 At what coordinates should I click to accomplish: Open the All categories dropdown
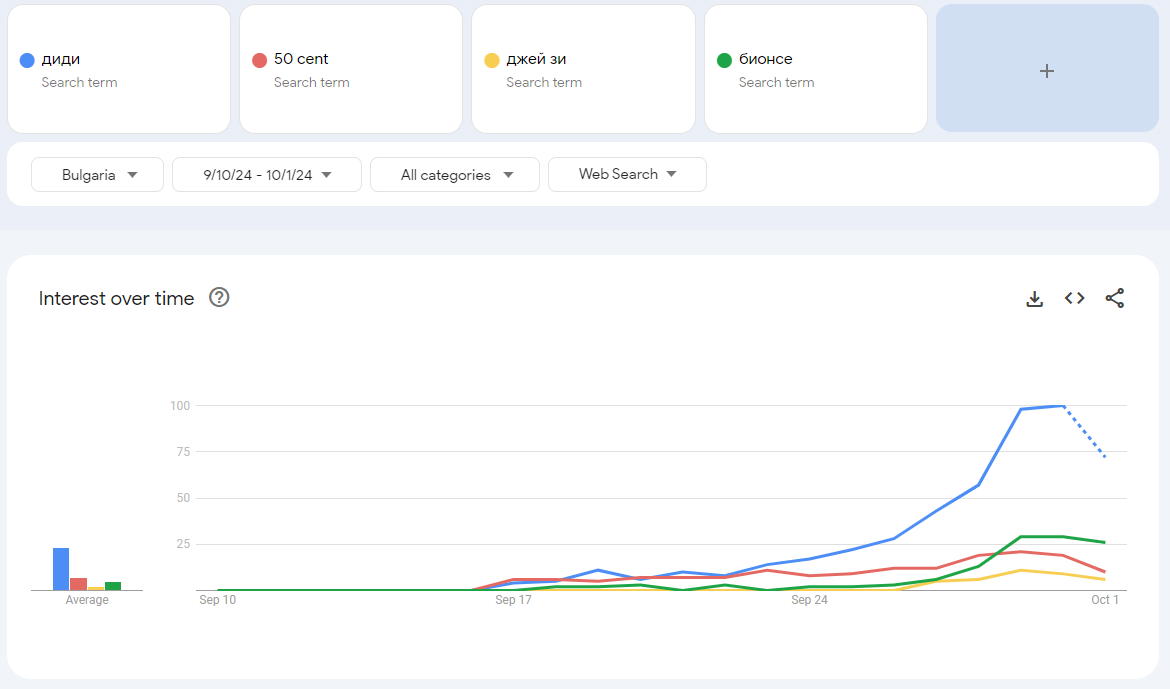coord(455,174)
